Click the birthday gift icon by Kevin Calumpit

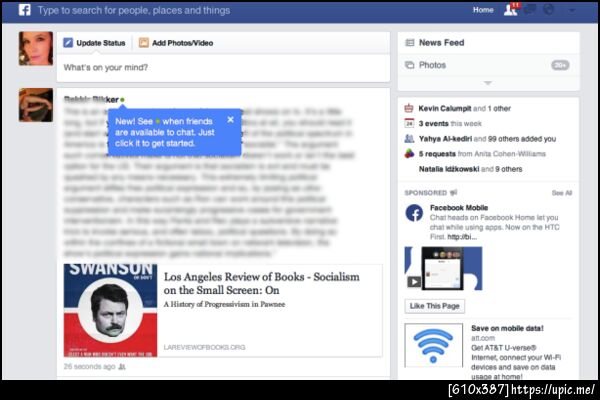tap(409, 108)
